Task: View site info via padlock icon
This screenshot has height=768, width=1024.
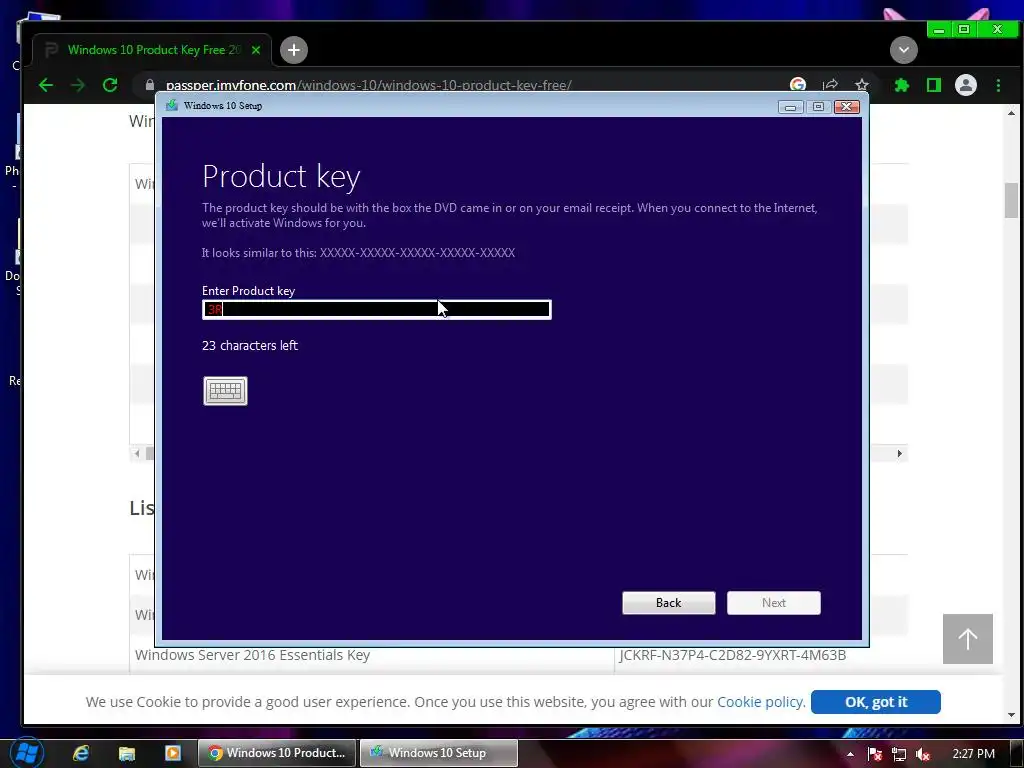Action: tap(150, 85)
